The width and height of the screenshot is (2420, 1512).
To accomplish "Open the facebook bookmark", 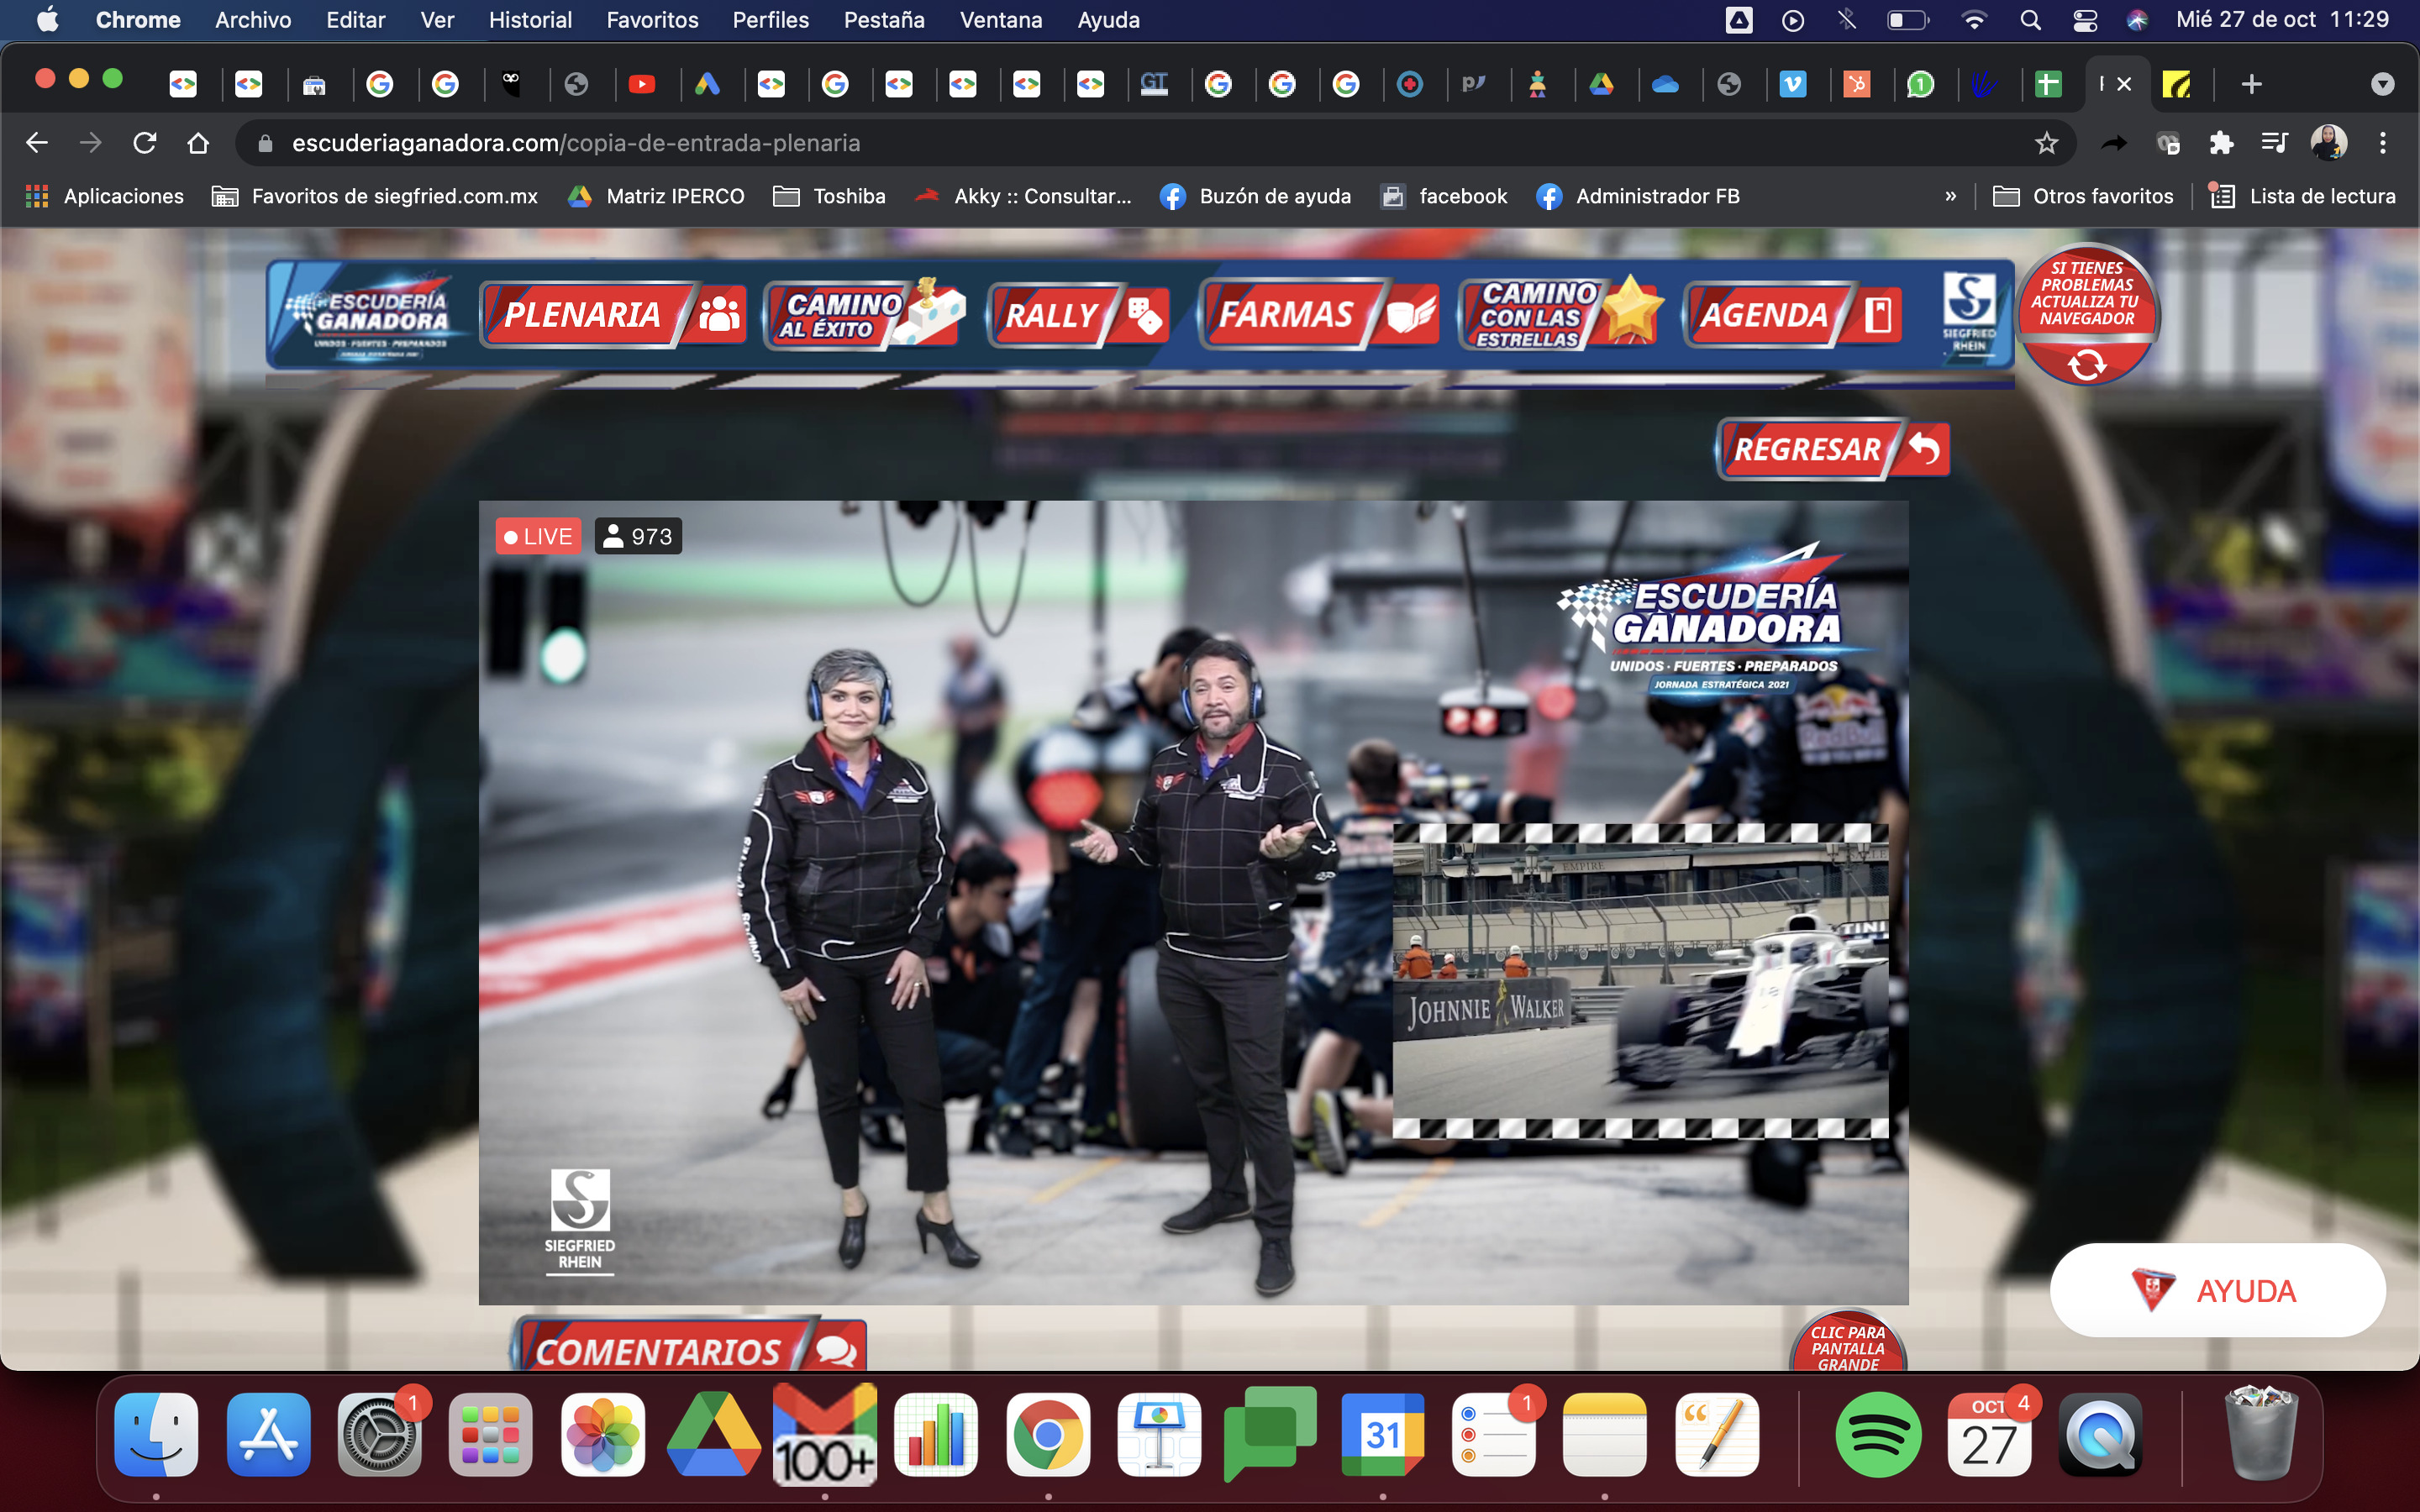I will click(1444, 196).
